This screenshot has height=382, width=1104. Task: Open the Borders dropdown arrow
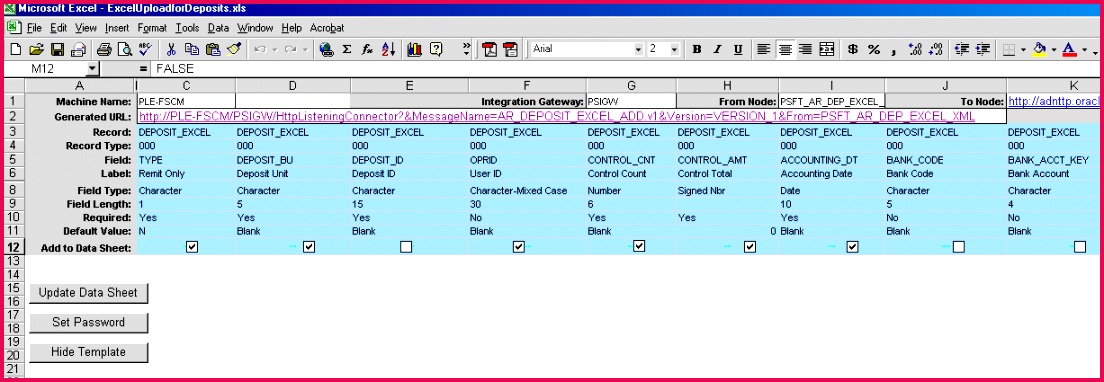[x=1023, y=49]
